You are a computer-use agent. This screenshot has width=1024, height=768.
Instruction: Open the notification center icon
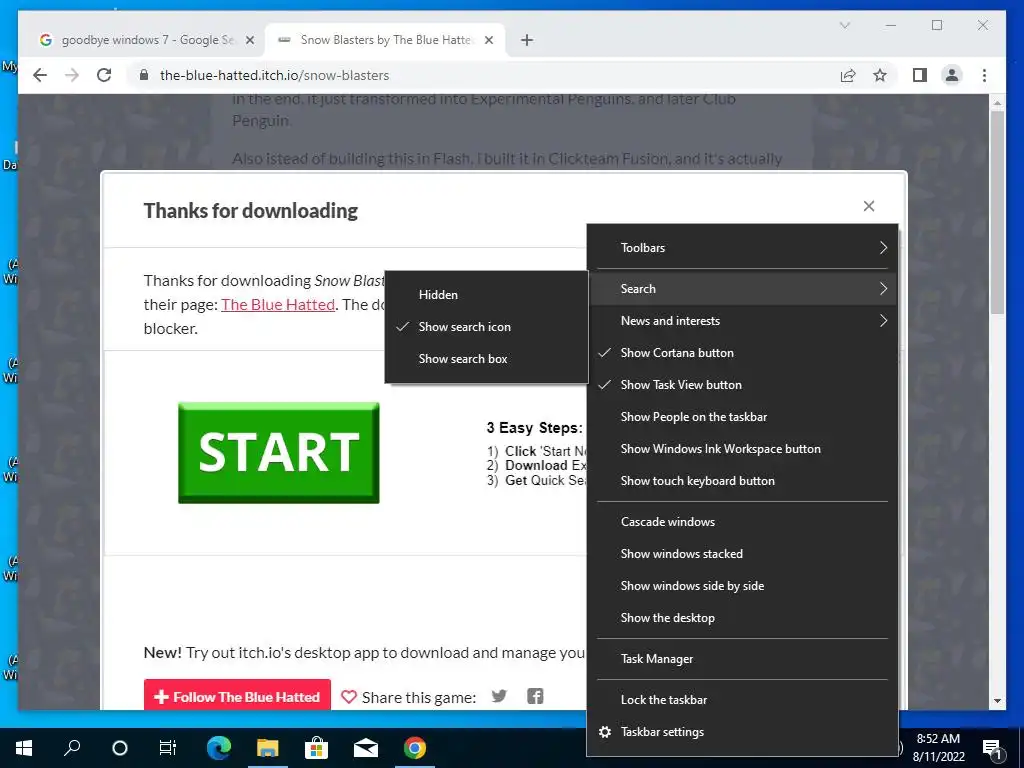point(993,748)
